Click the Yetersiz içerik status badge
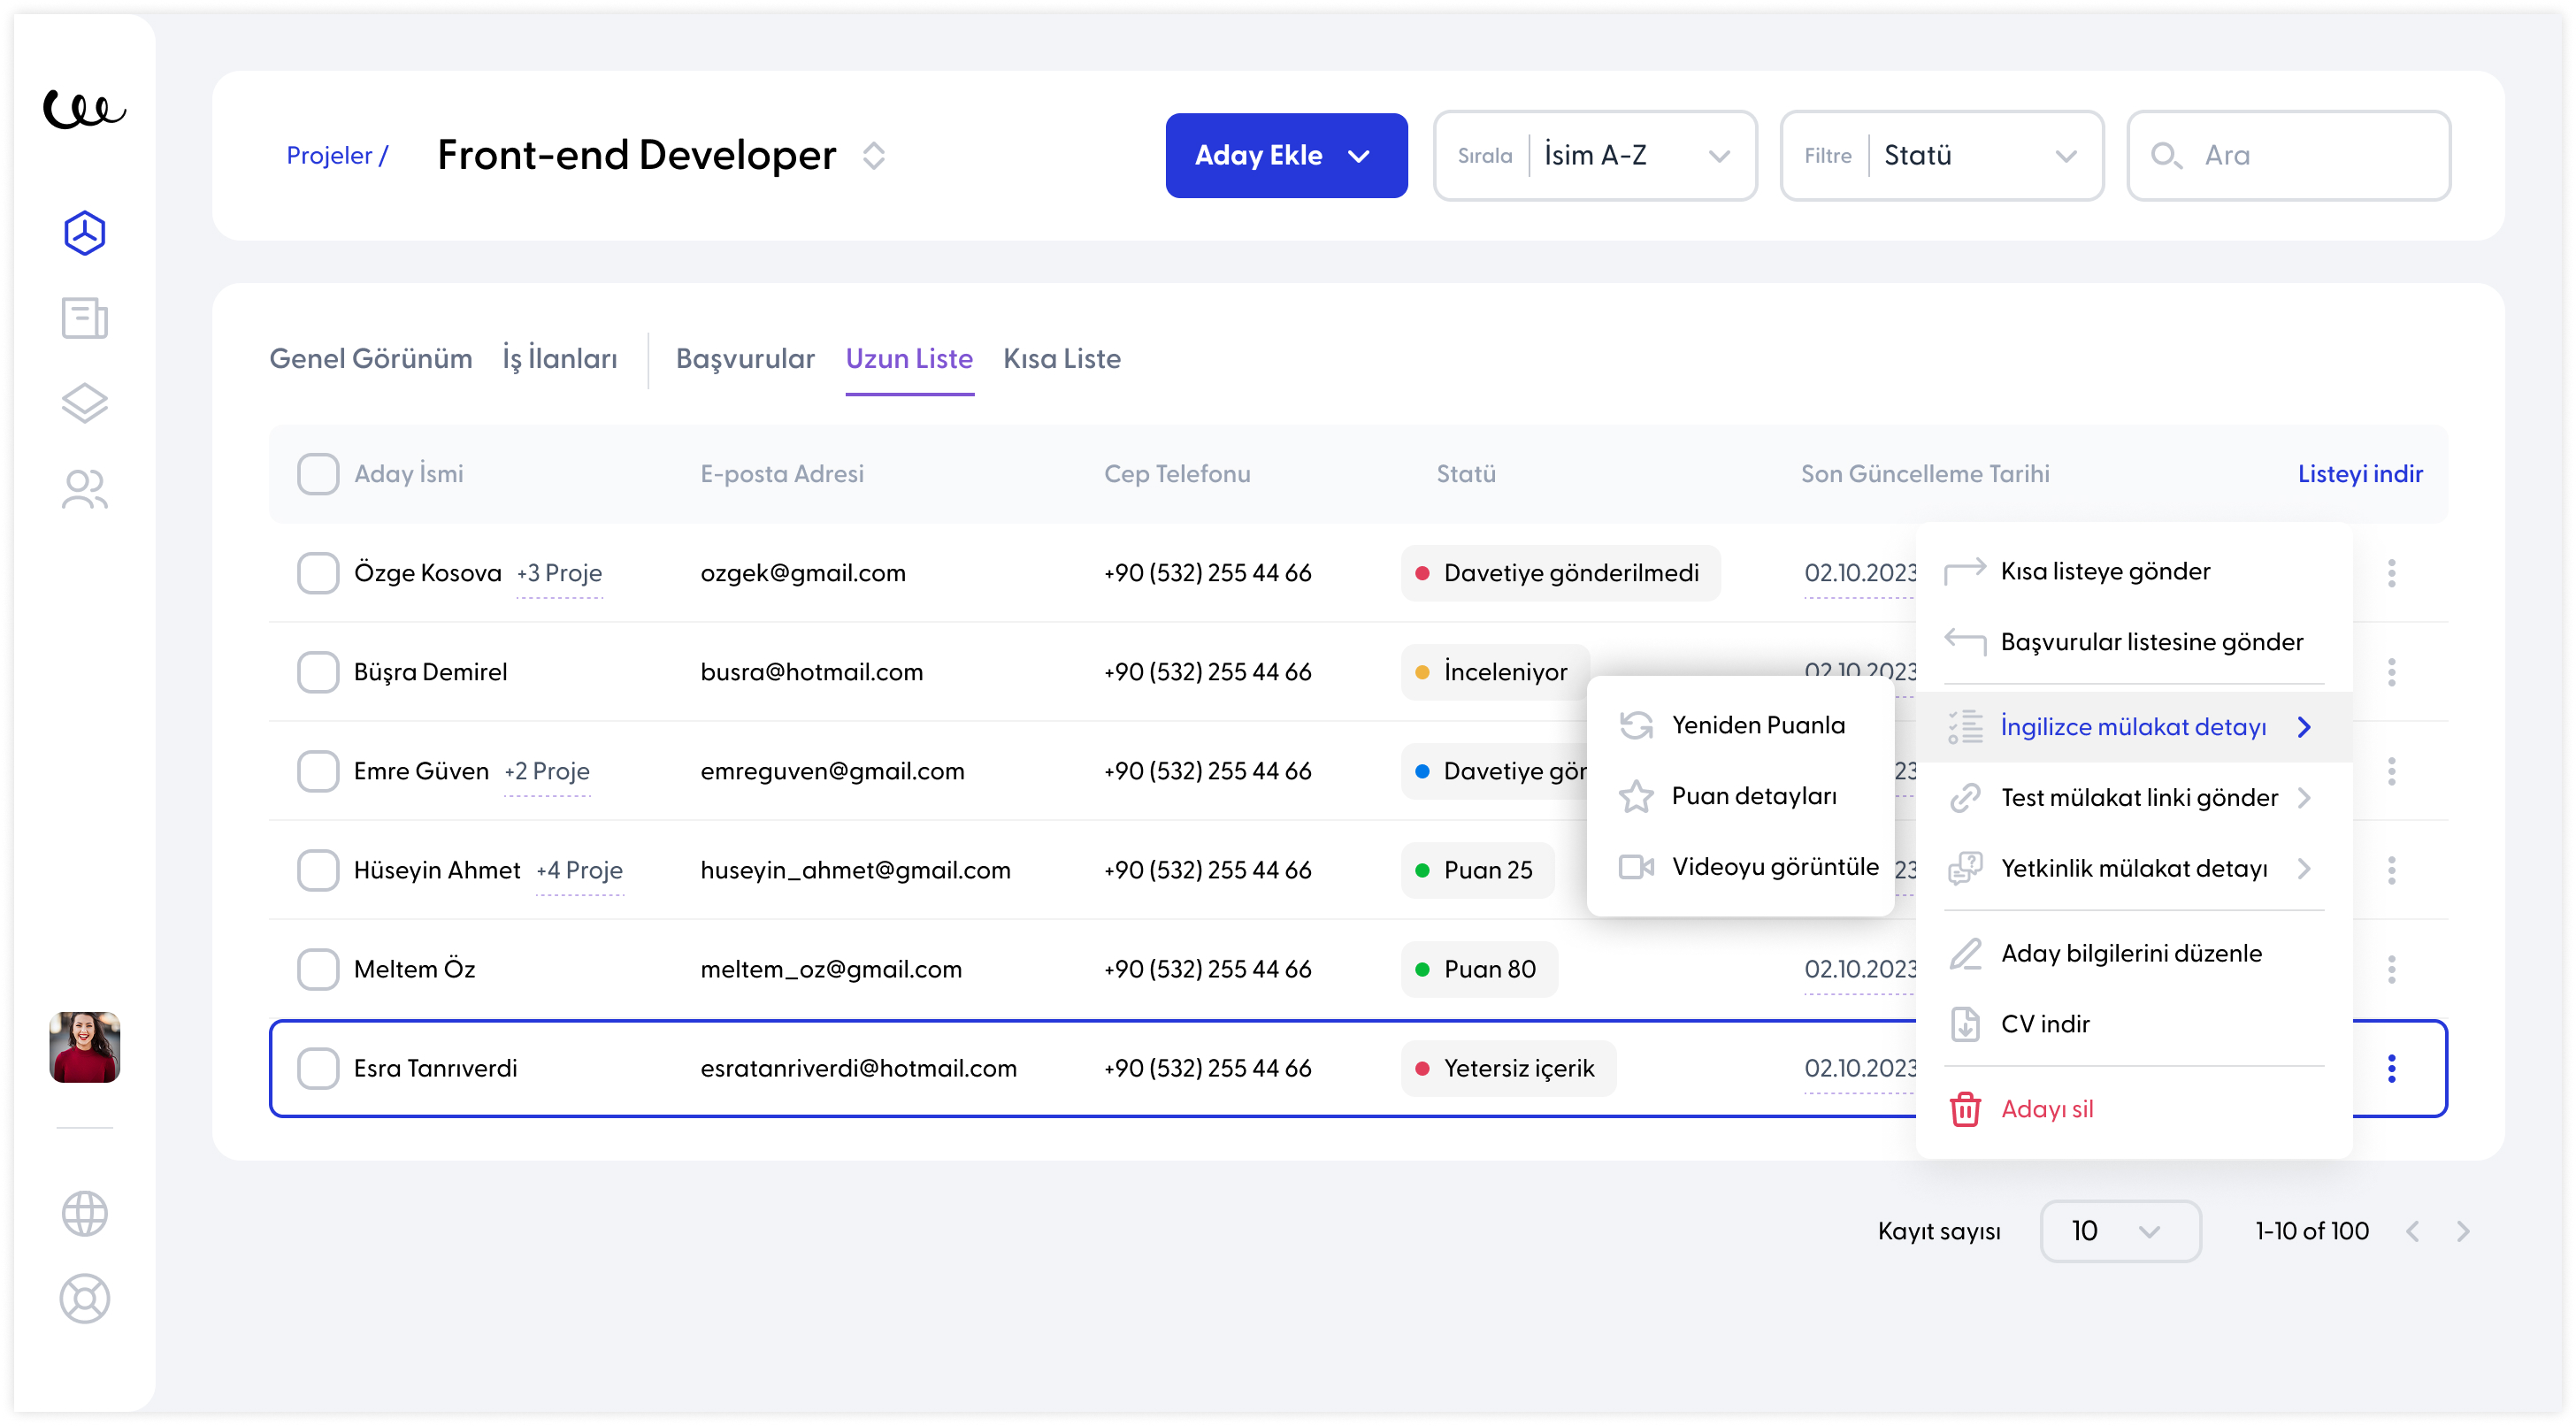Screen dimensions: 2576x1426 pyautogui.click(x=1508, y=1068)
